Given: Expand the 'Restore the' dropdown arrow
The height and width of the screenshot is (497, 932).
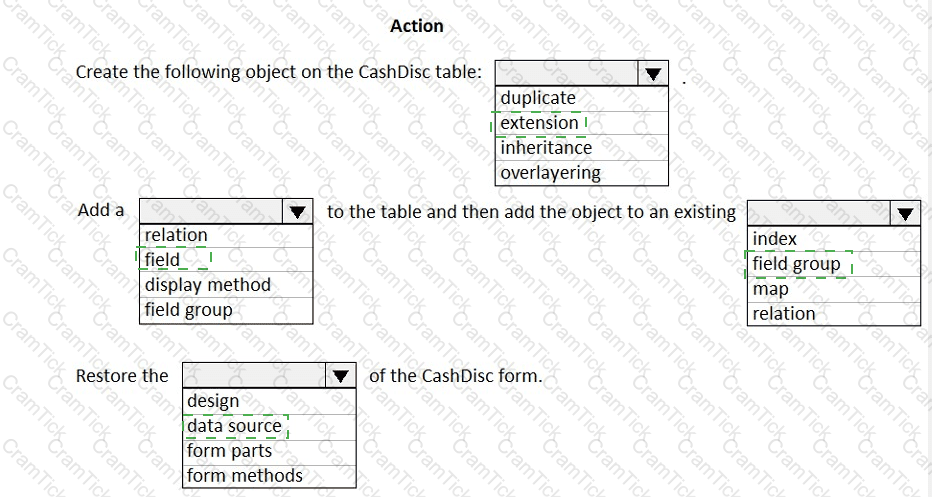Looking at the screenshot, I should (x=341, y=377).
